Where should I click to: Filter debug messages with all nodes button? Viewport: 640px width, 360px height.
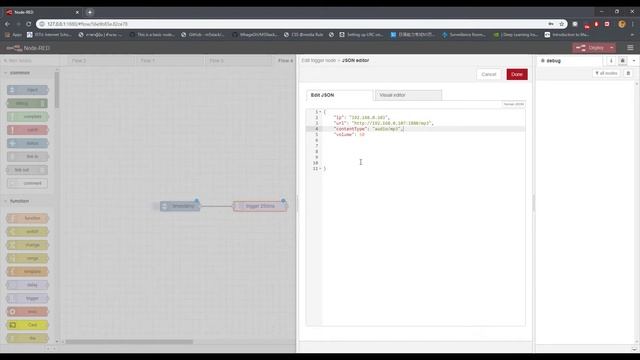point(606,73)
